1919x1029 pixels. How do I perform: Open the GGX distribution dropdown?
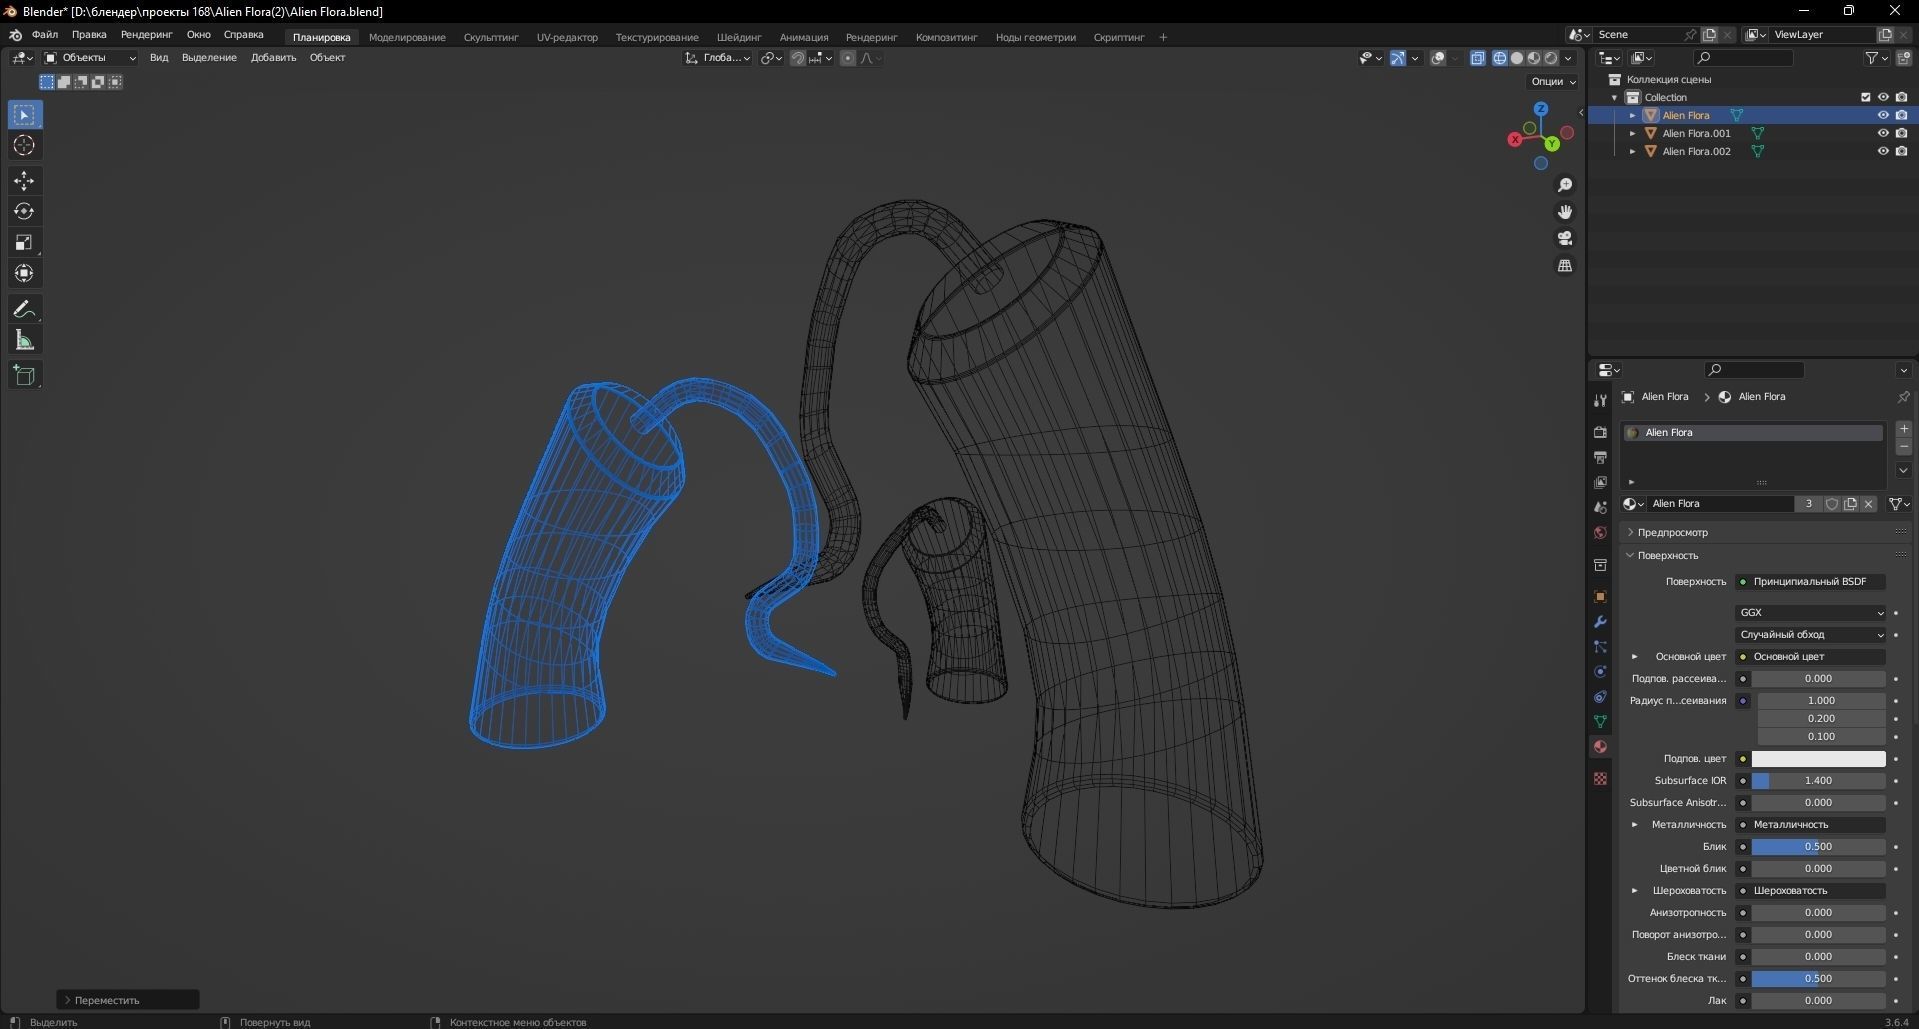point(1811,612)
